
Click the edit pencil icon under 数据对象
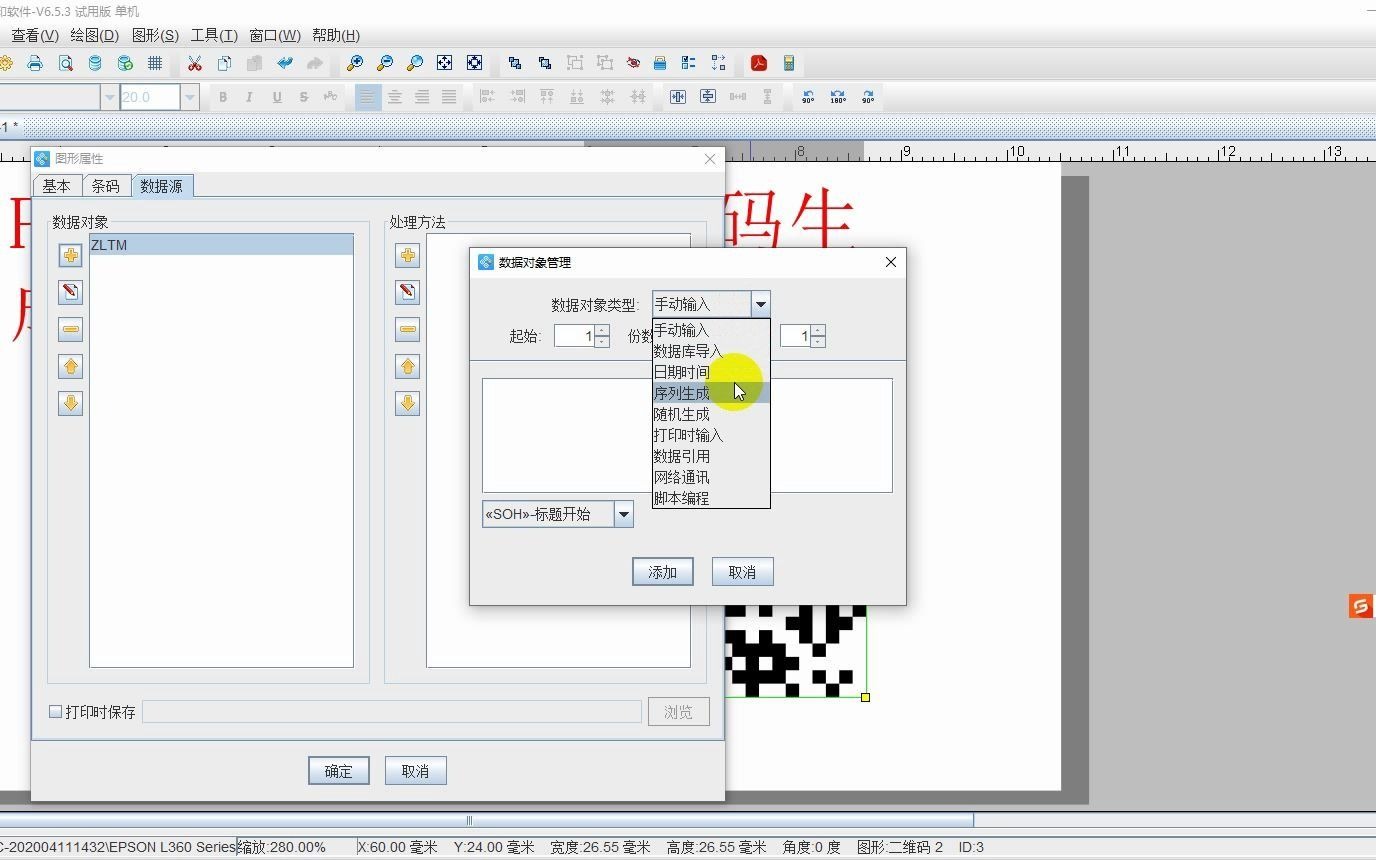pos(70,292)
